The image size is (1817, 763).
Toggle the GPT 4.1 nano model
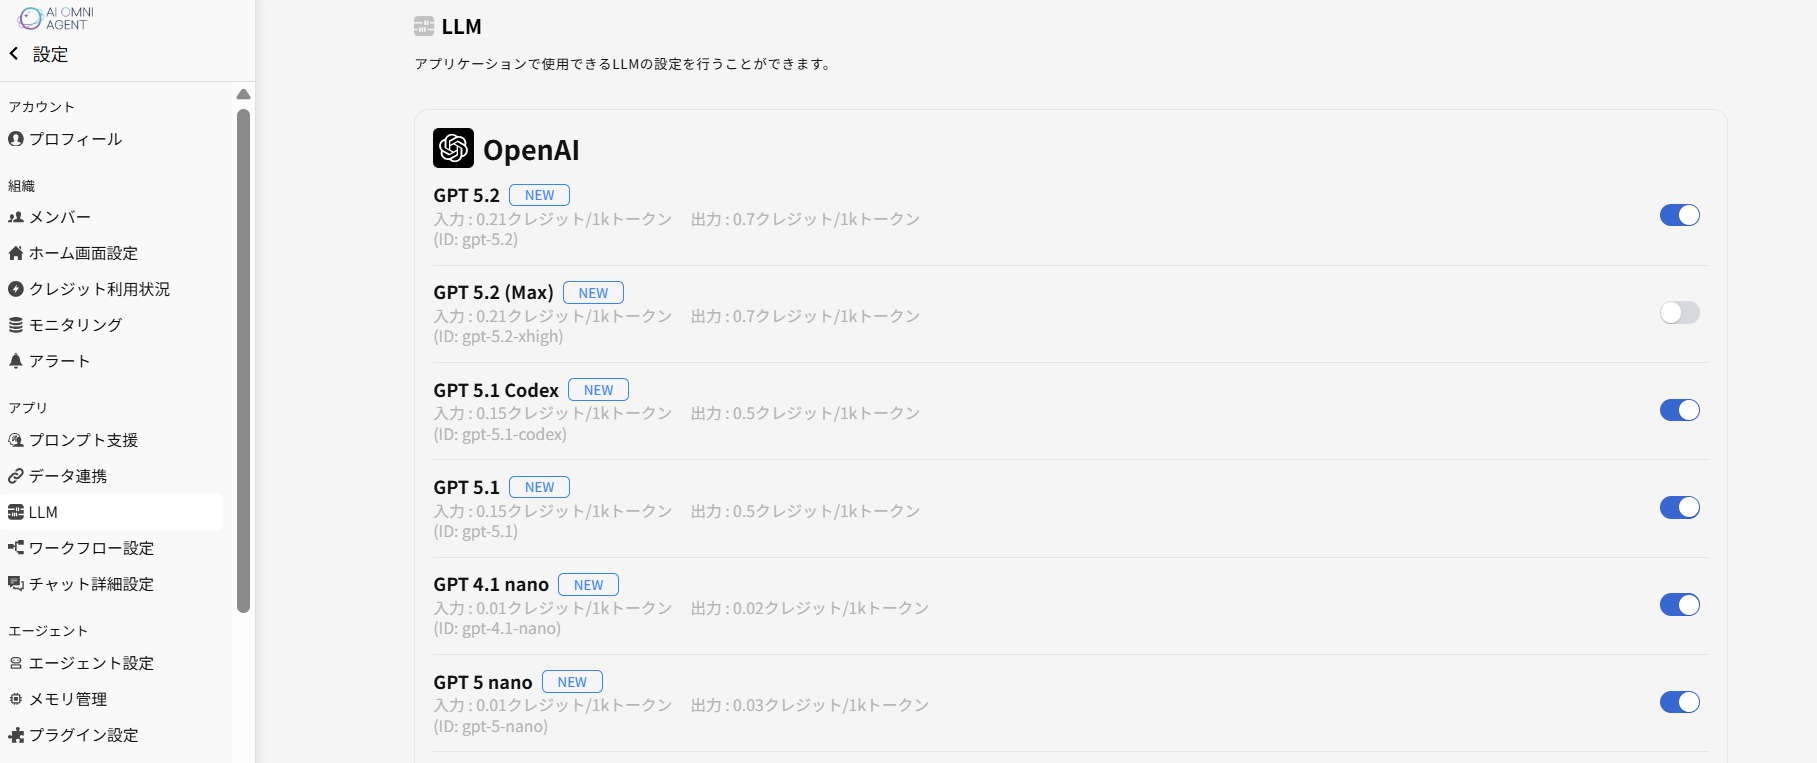pyautogui.click(x=1679, y=604)
